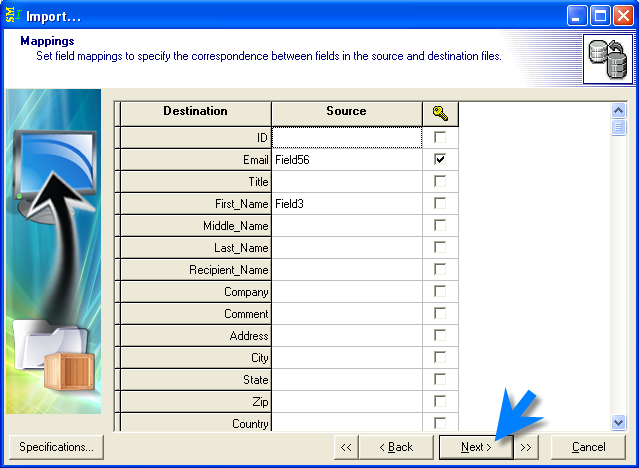639x468 pixels.
Task: Click the vertical scrollbar thumb
Action: click(x=618, y=127)
